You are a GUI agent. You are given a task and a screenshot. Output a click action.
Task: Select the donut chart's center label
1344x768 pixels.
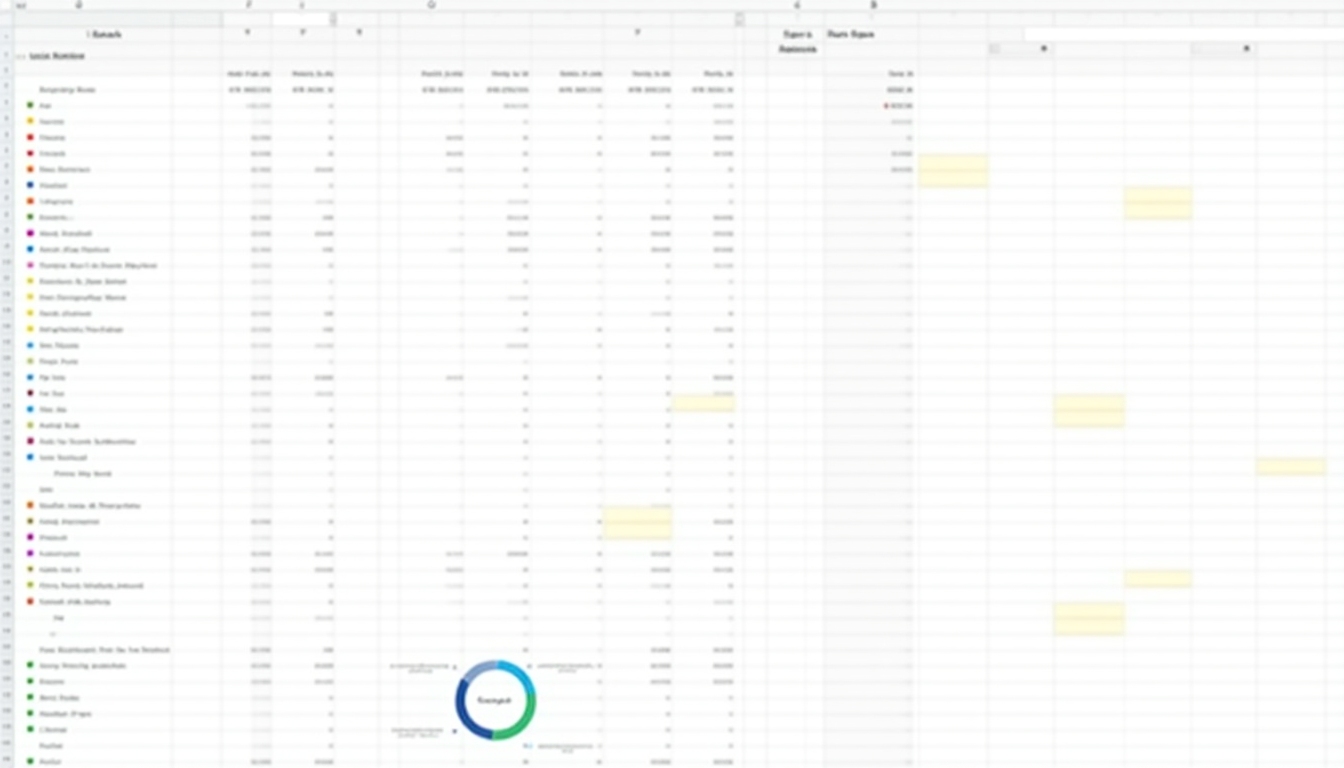point(495,701)
